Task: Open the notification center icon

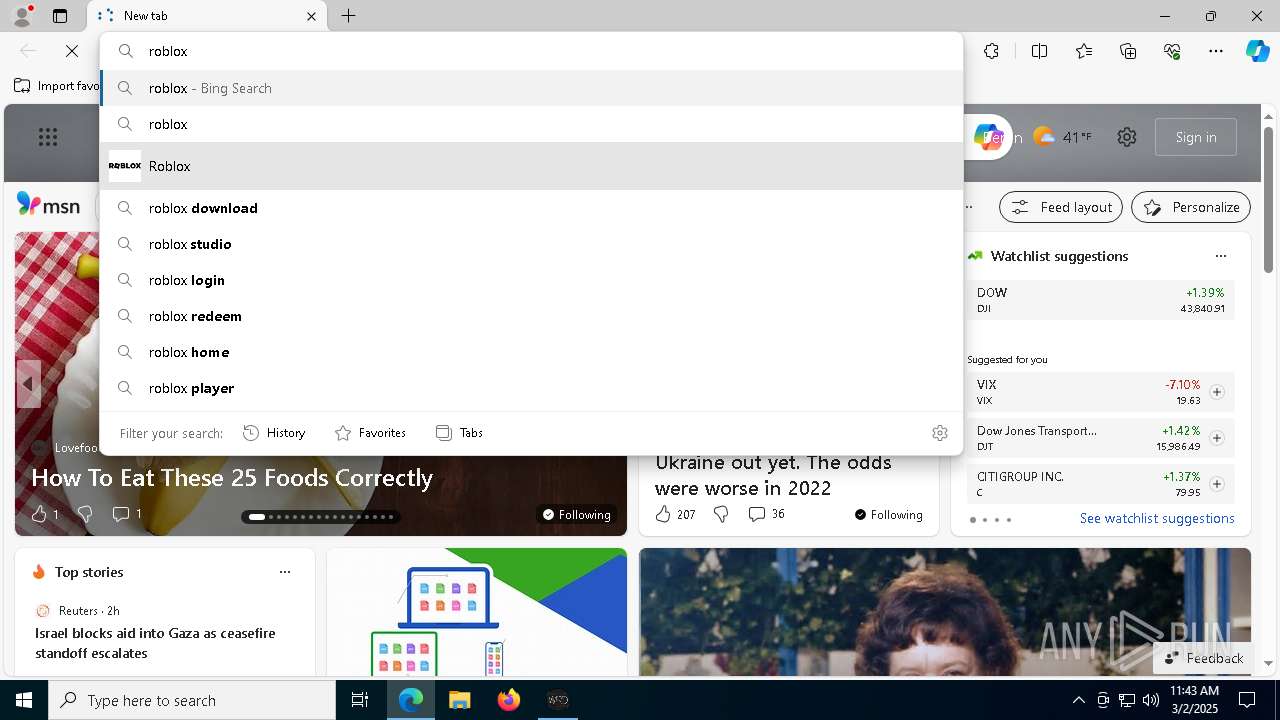Action: coord(1247,700)
